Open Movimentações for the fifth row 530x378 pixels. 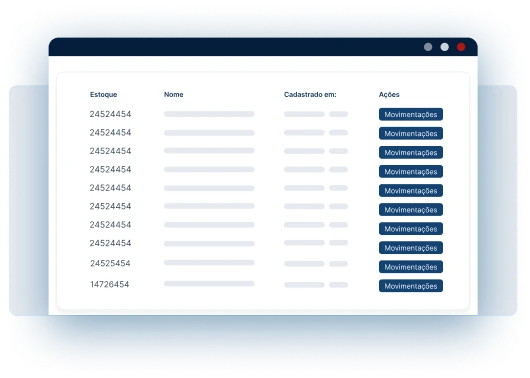(411, 190)
